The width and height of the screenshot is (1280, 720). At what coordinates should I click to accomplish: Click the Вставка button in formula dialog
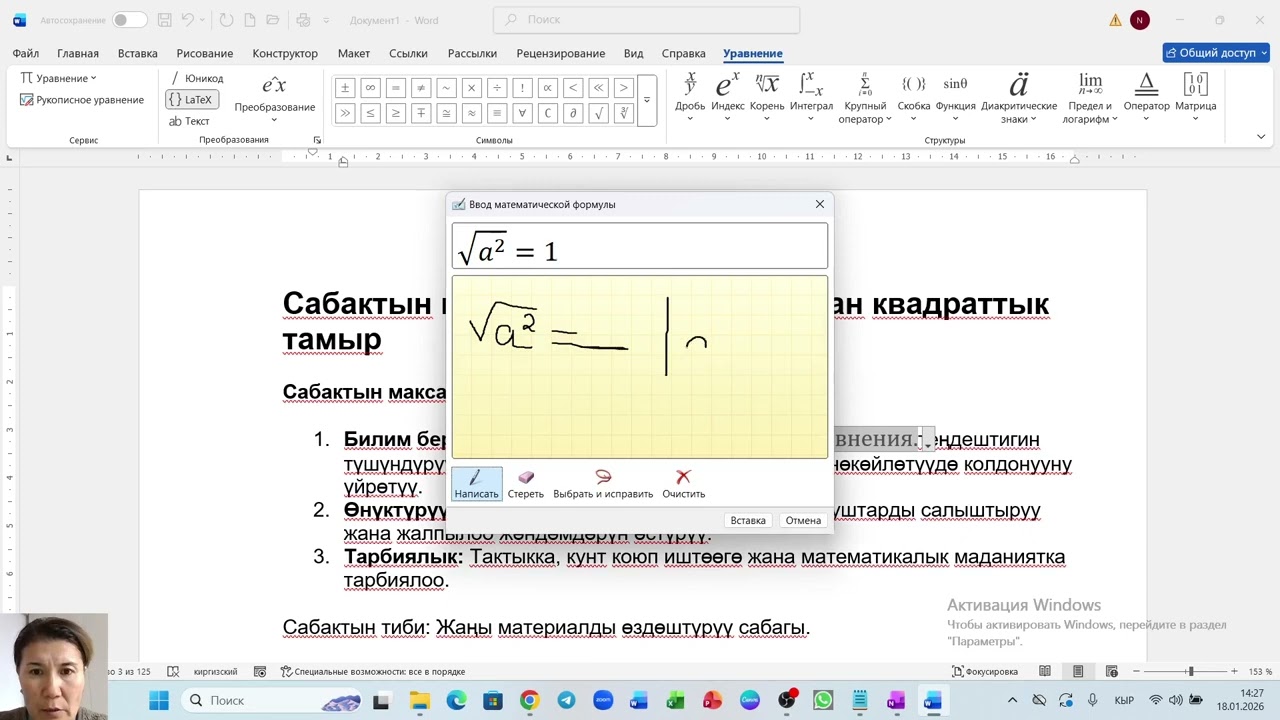tap(748, 520)
